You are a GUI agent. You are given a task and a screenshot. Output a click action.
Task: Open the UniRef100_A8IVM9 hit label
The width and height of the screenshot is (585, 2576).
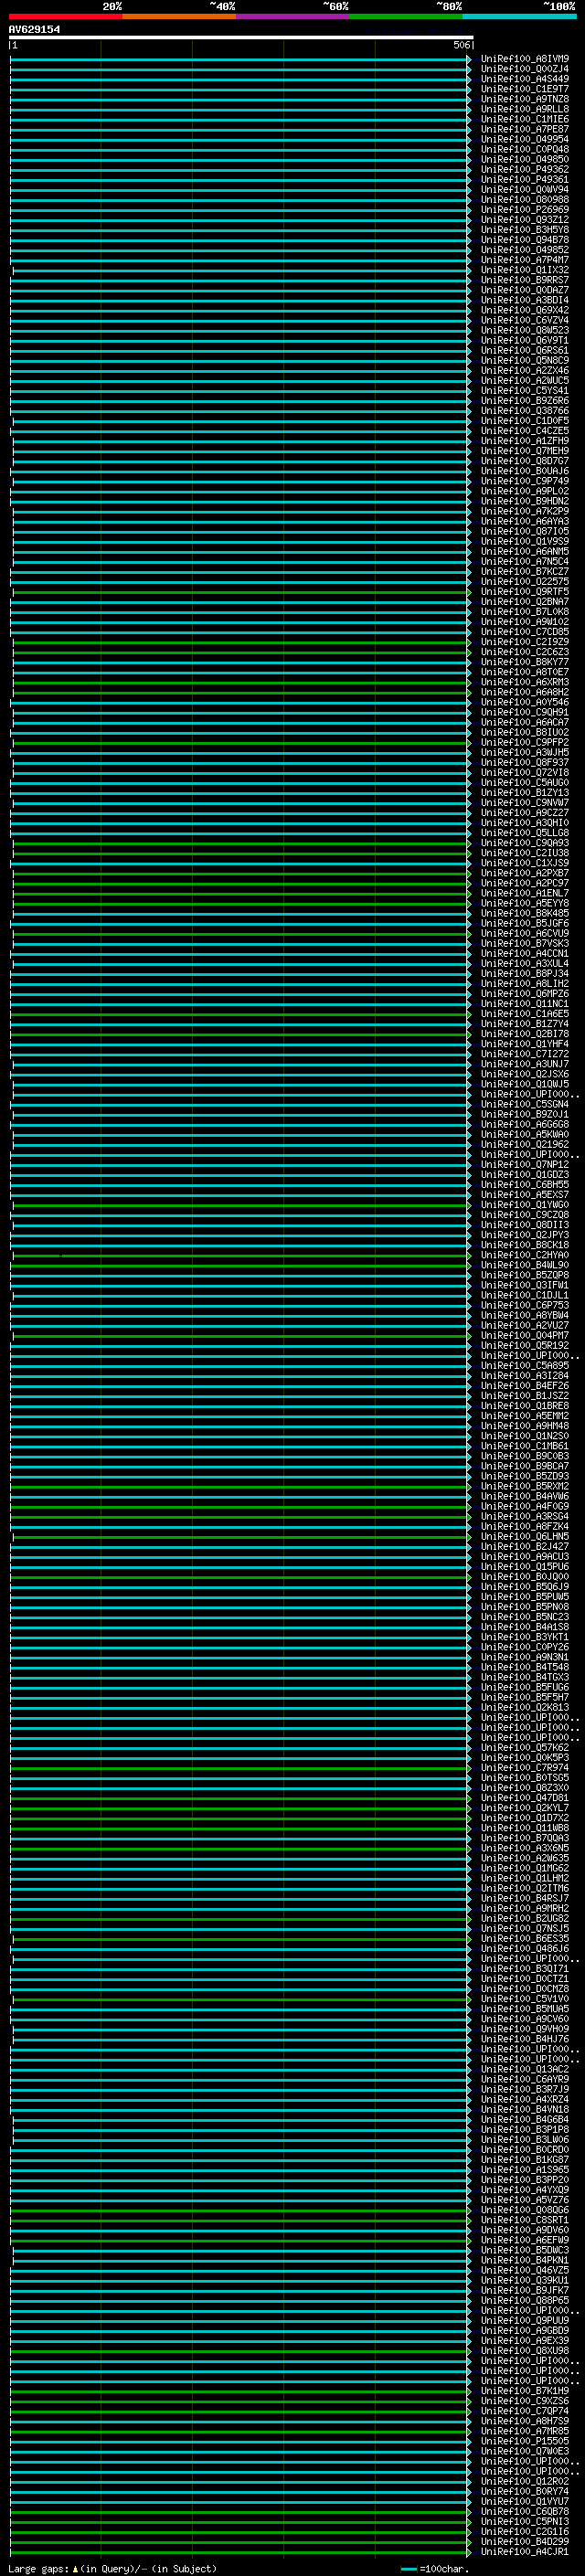(x=524, y=59)
